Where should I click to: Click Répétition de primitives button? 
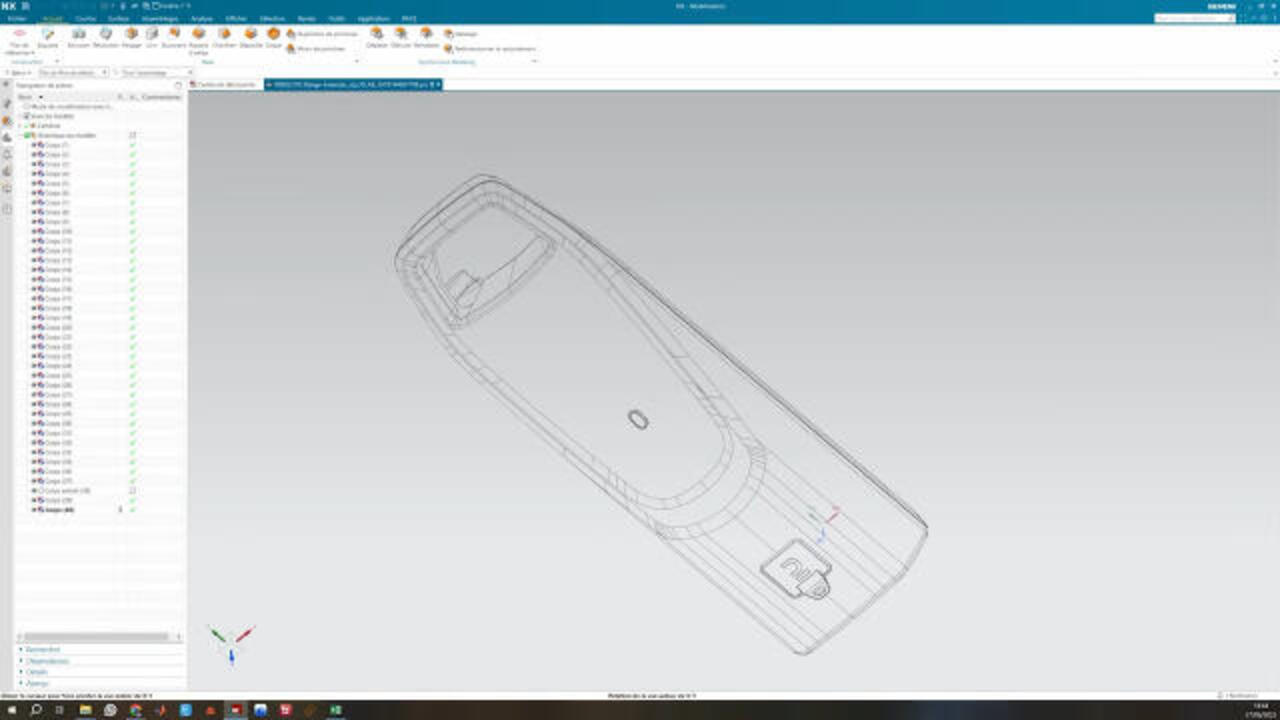[x=322, y=33]
